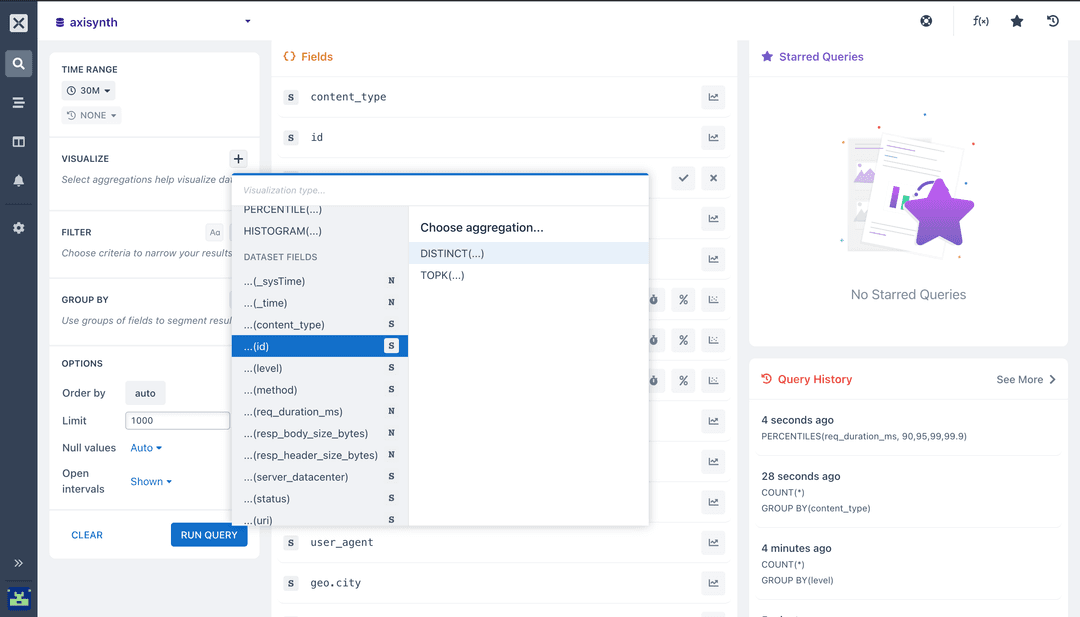Click the stopwatch aggregation icon on req_duration_ms row
This screenshot has height=617, width=1080.
[x=653, y=300]
